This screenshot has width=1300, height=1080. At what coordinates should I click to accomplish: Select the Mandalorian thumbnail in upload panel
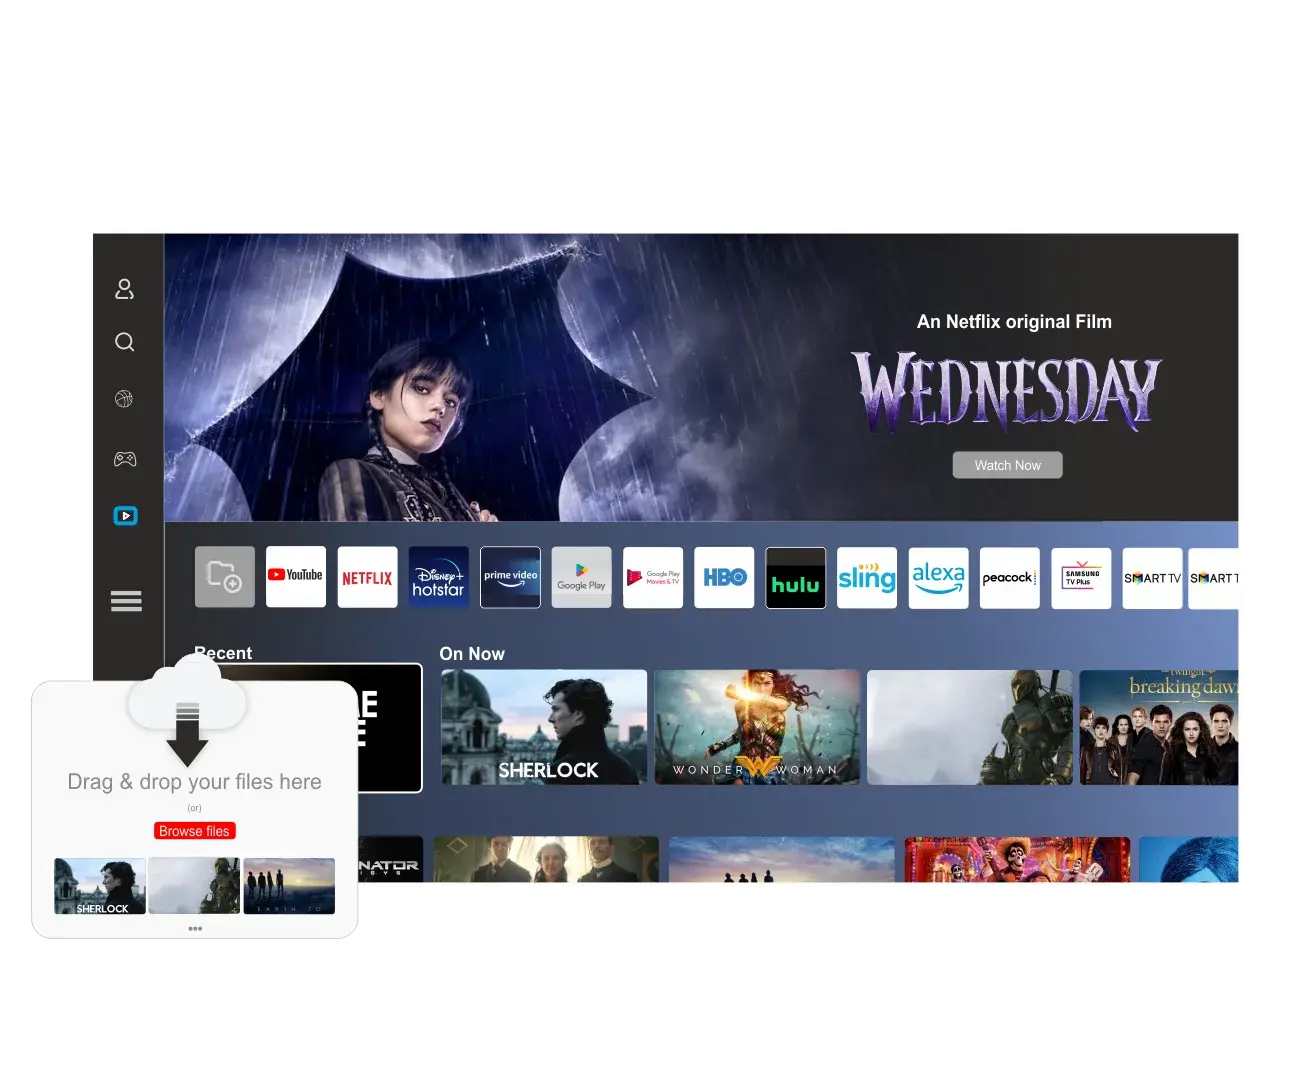194,886
